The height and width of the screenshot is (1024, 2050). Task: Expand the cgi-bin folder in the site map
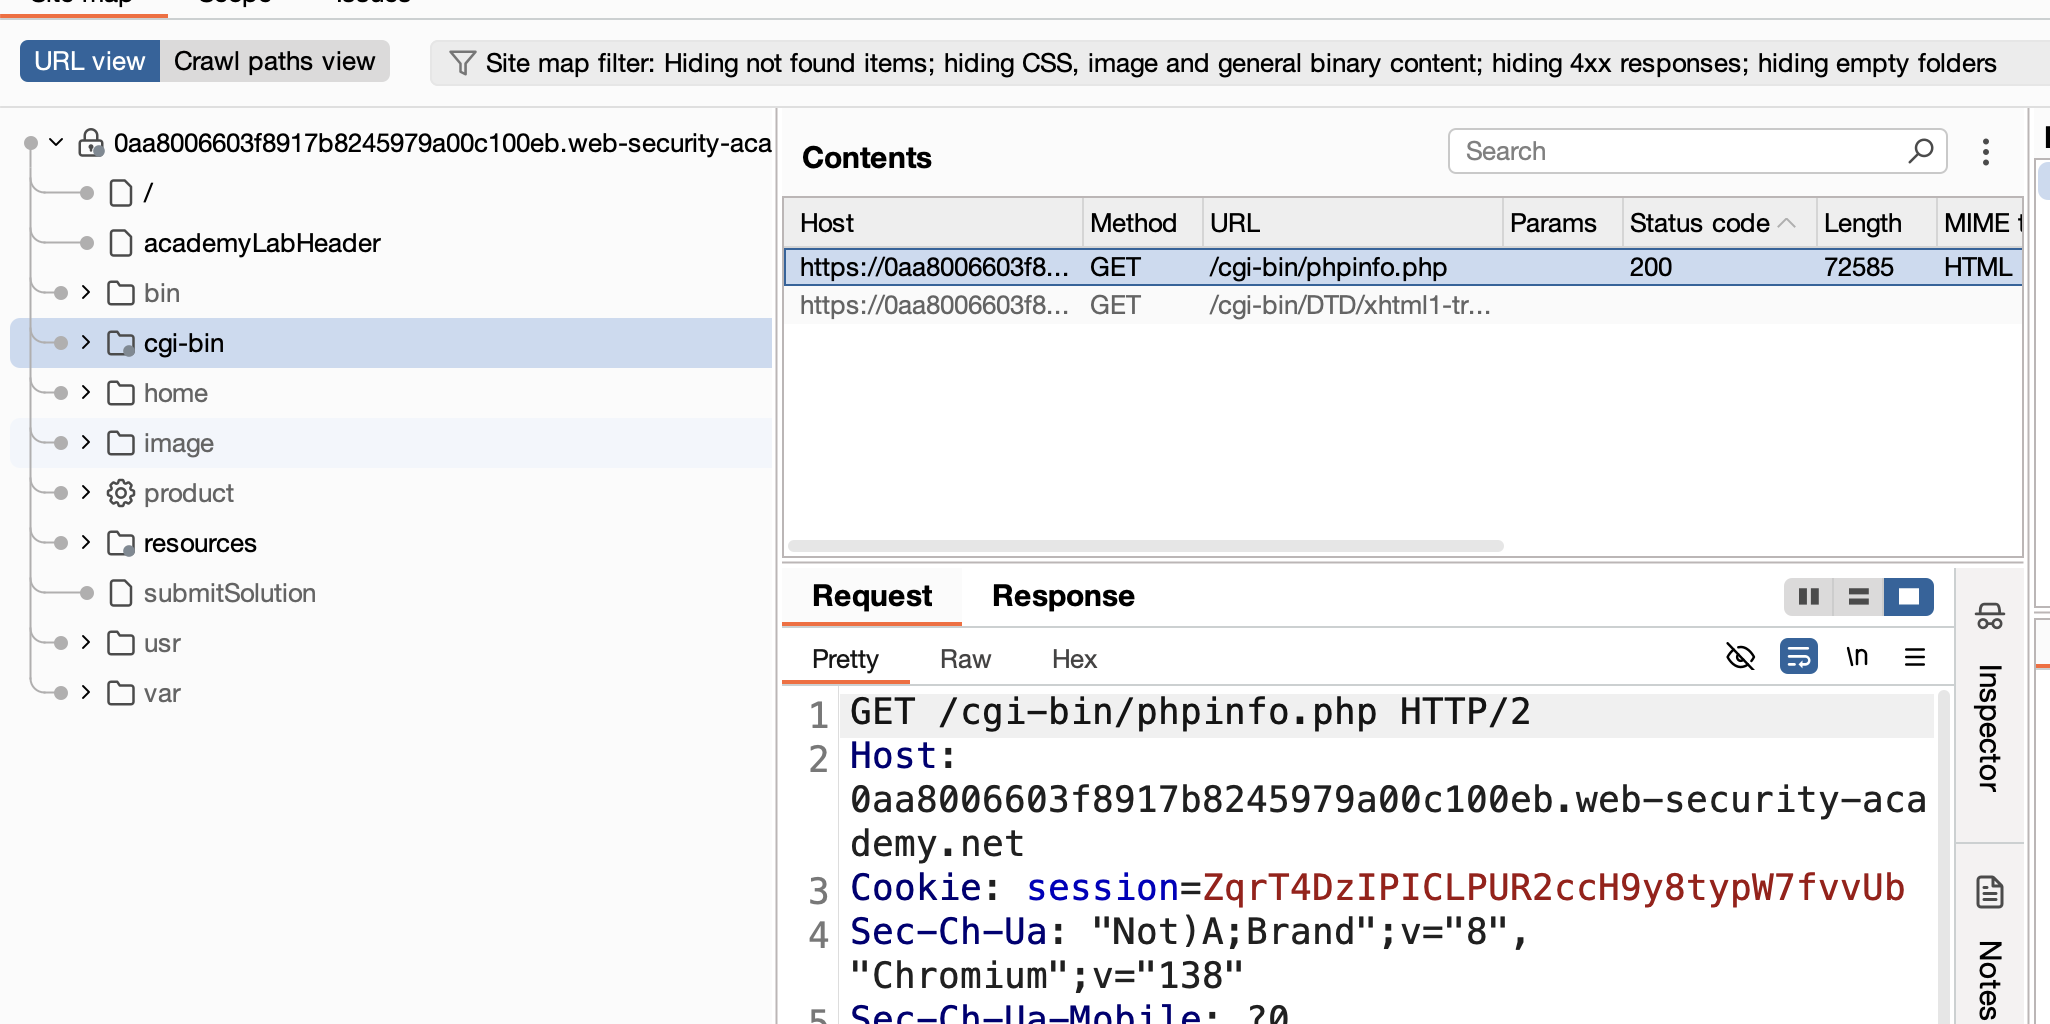point(86,343)
